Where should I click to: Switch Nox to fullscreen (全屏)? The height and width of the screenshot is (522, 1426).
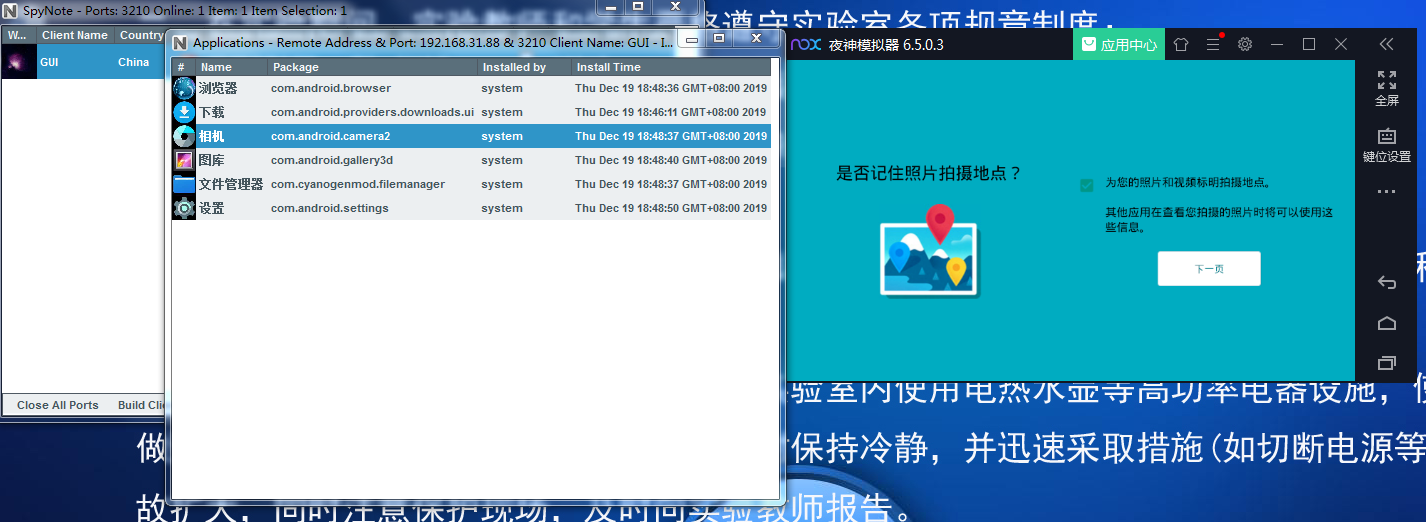[1387, 89]
